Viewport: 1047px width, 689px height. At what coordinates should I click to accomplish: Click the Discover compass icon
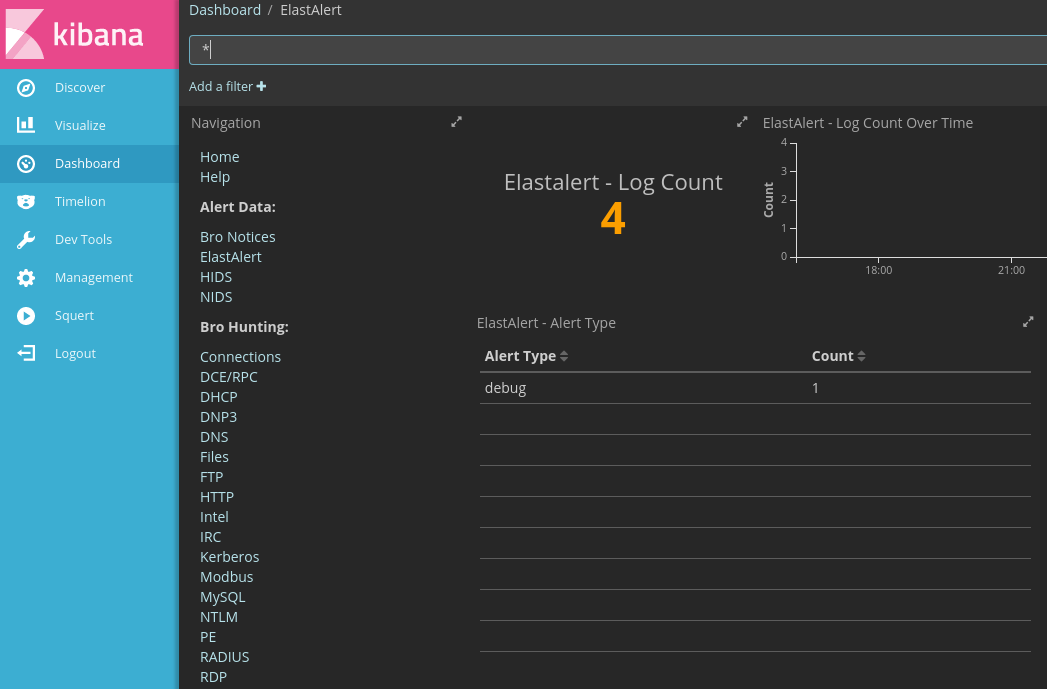pos(26,87)
